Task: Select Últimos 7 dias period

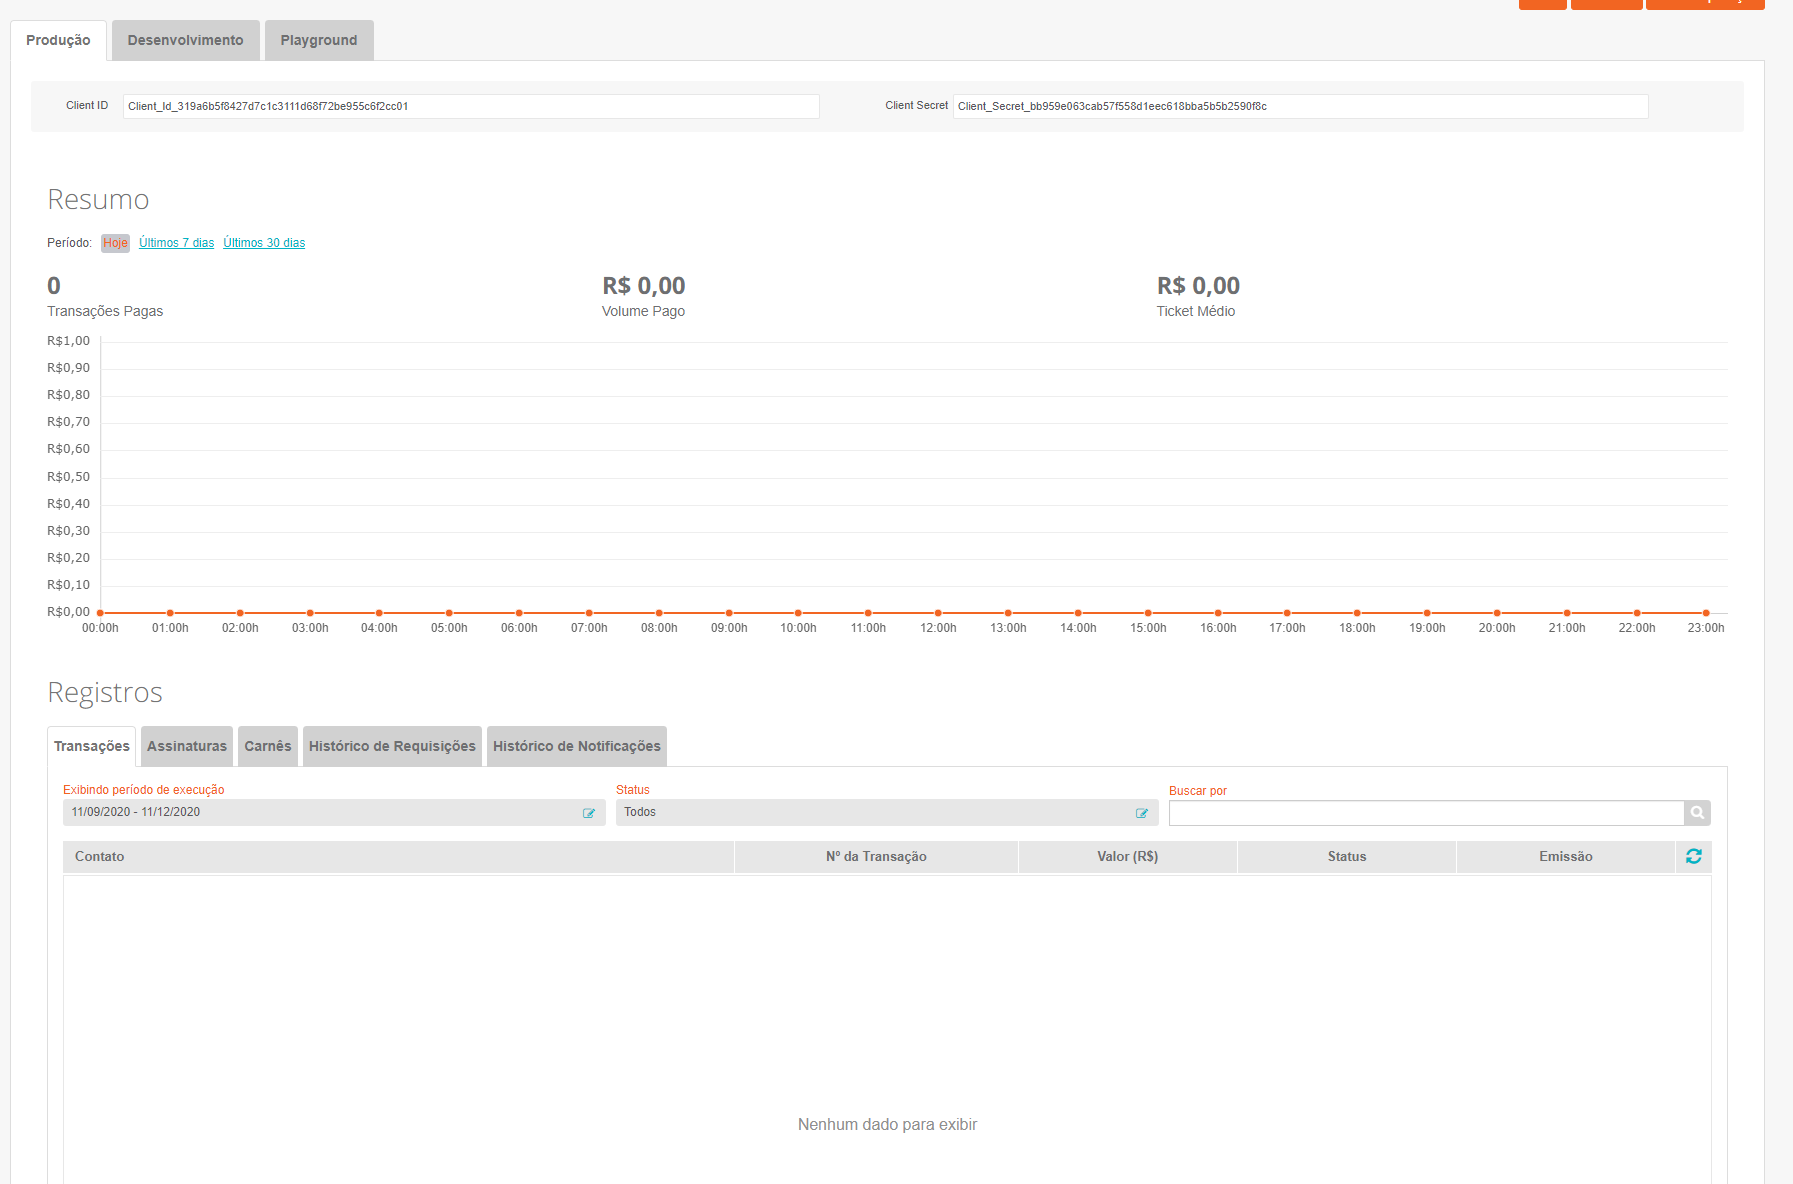Action: (176, 243)
